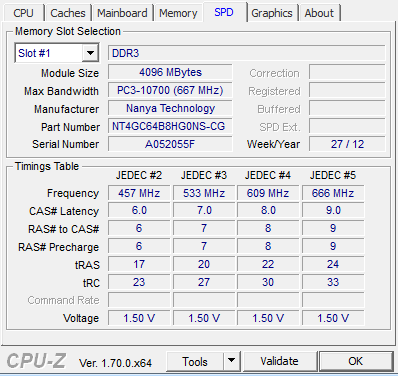The height and width of the screenshot is (376, 398).
Task: Click the empty Buffered field
Action: tap(347, 108)
